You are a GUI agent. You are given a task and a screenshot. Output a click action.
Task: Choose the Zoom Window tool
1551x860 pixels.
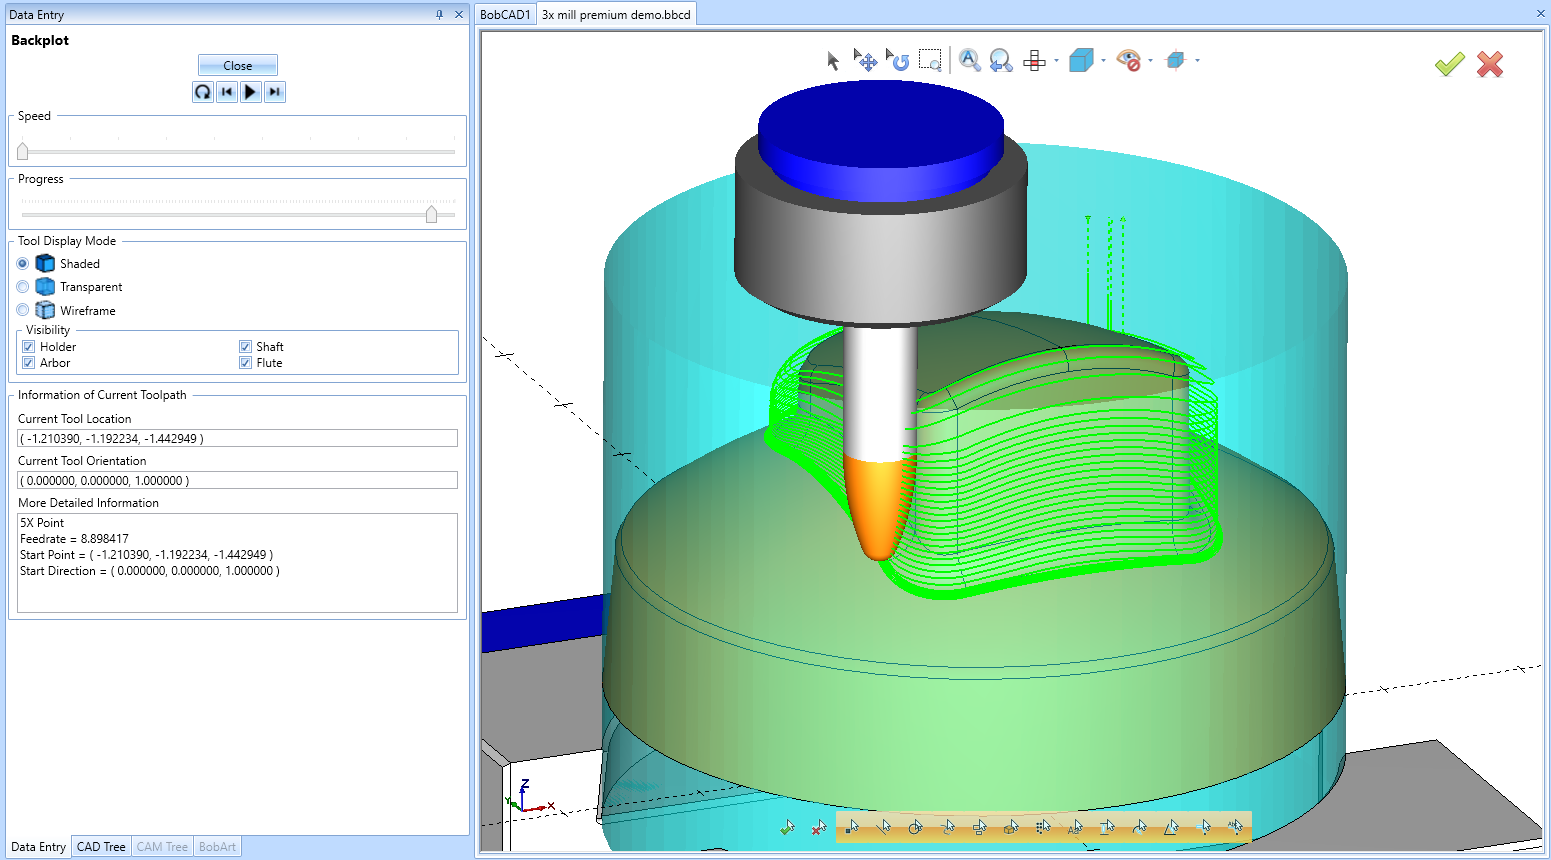coord(930,60)
